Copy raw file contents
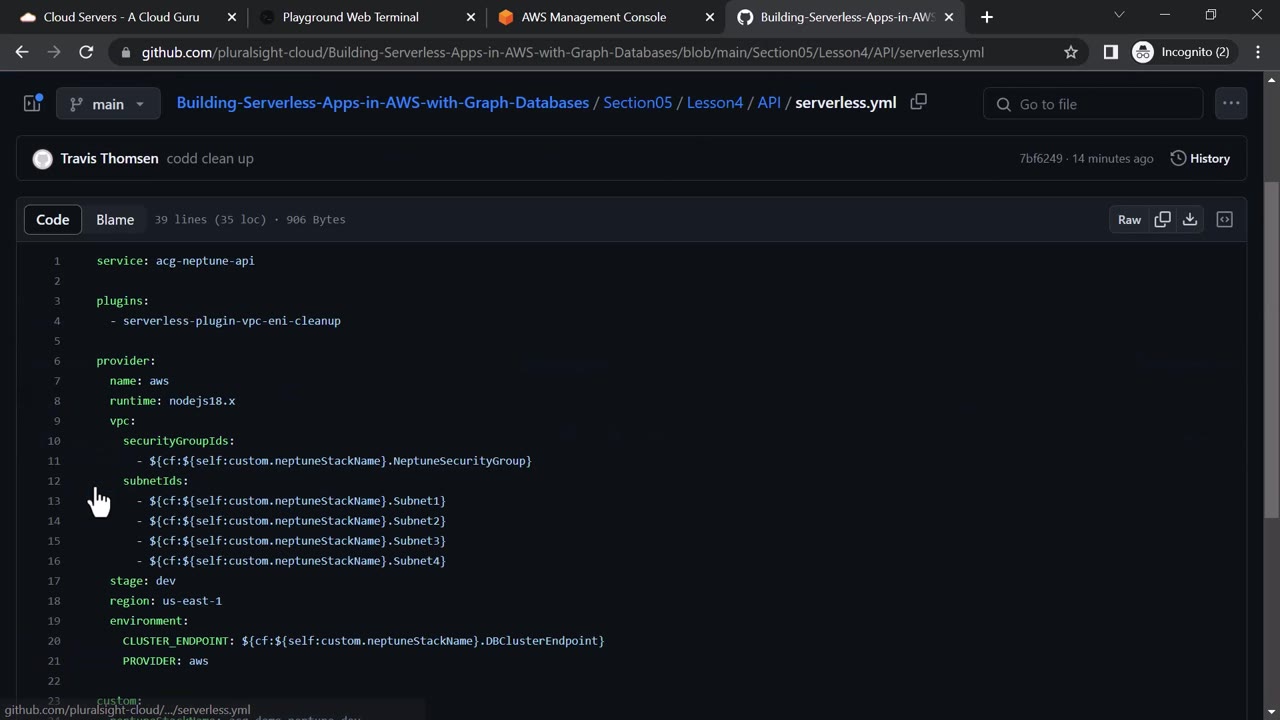 (1162, 220)
